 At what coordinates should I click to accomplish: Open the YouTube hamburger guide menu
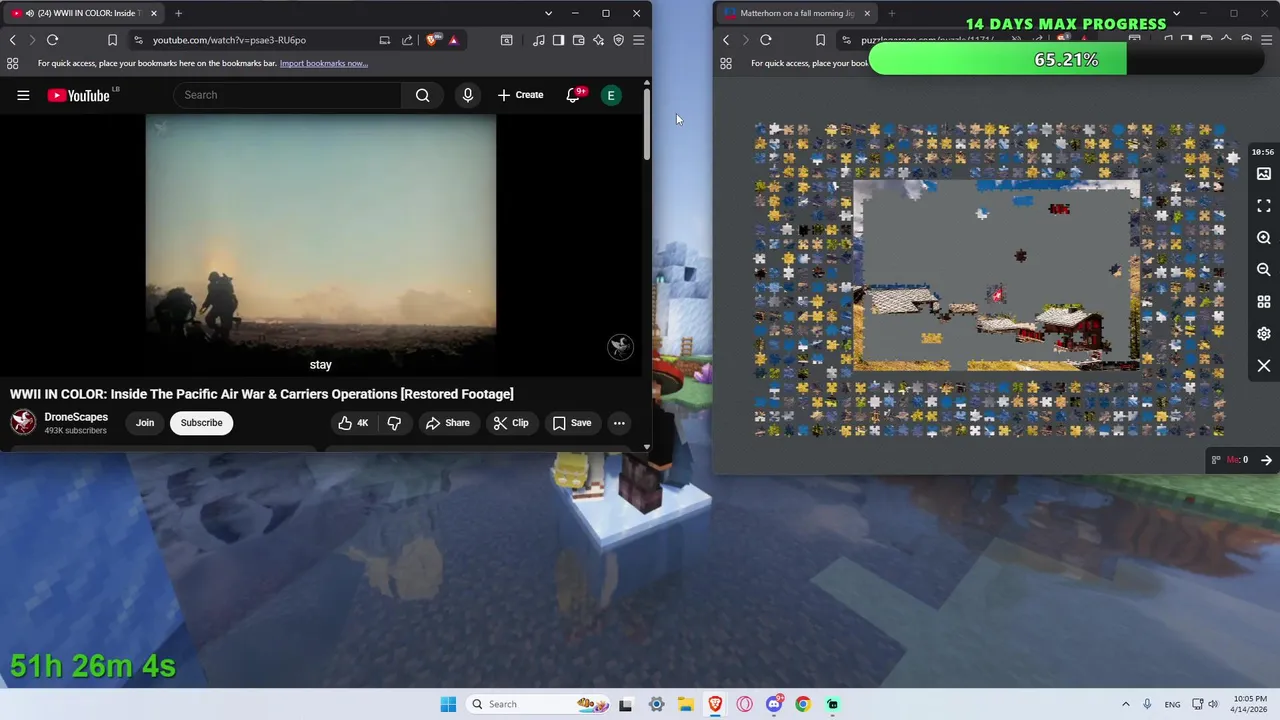(23, 95)
